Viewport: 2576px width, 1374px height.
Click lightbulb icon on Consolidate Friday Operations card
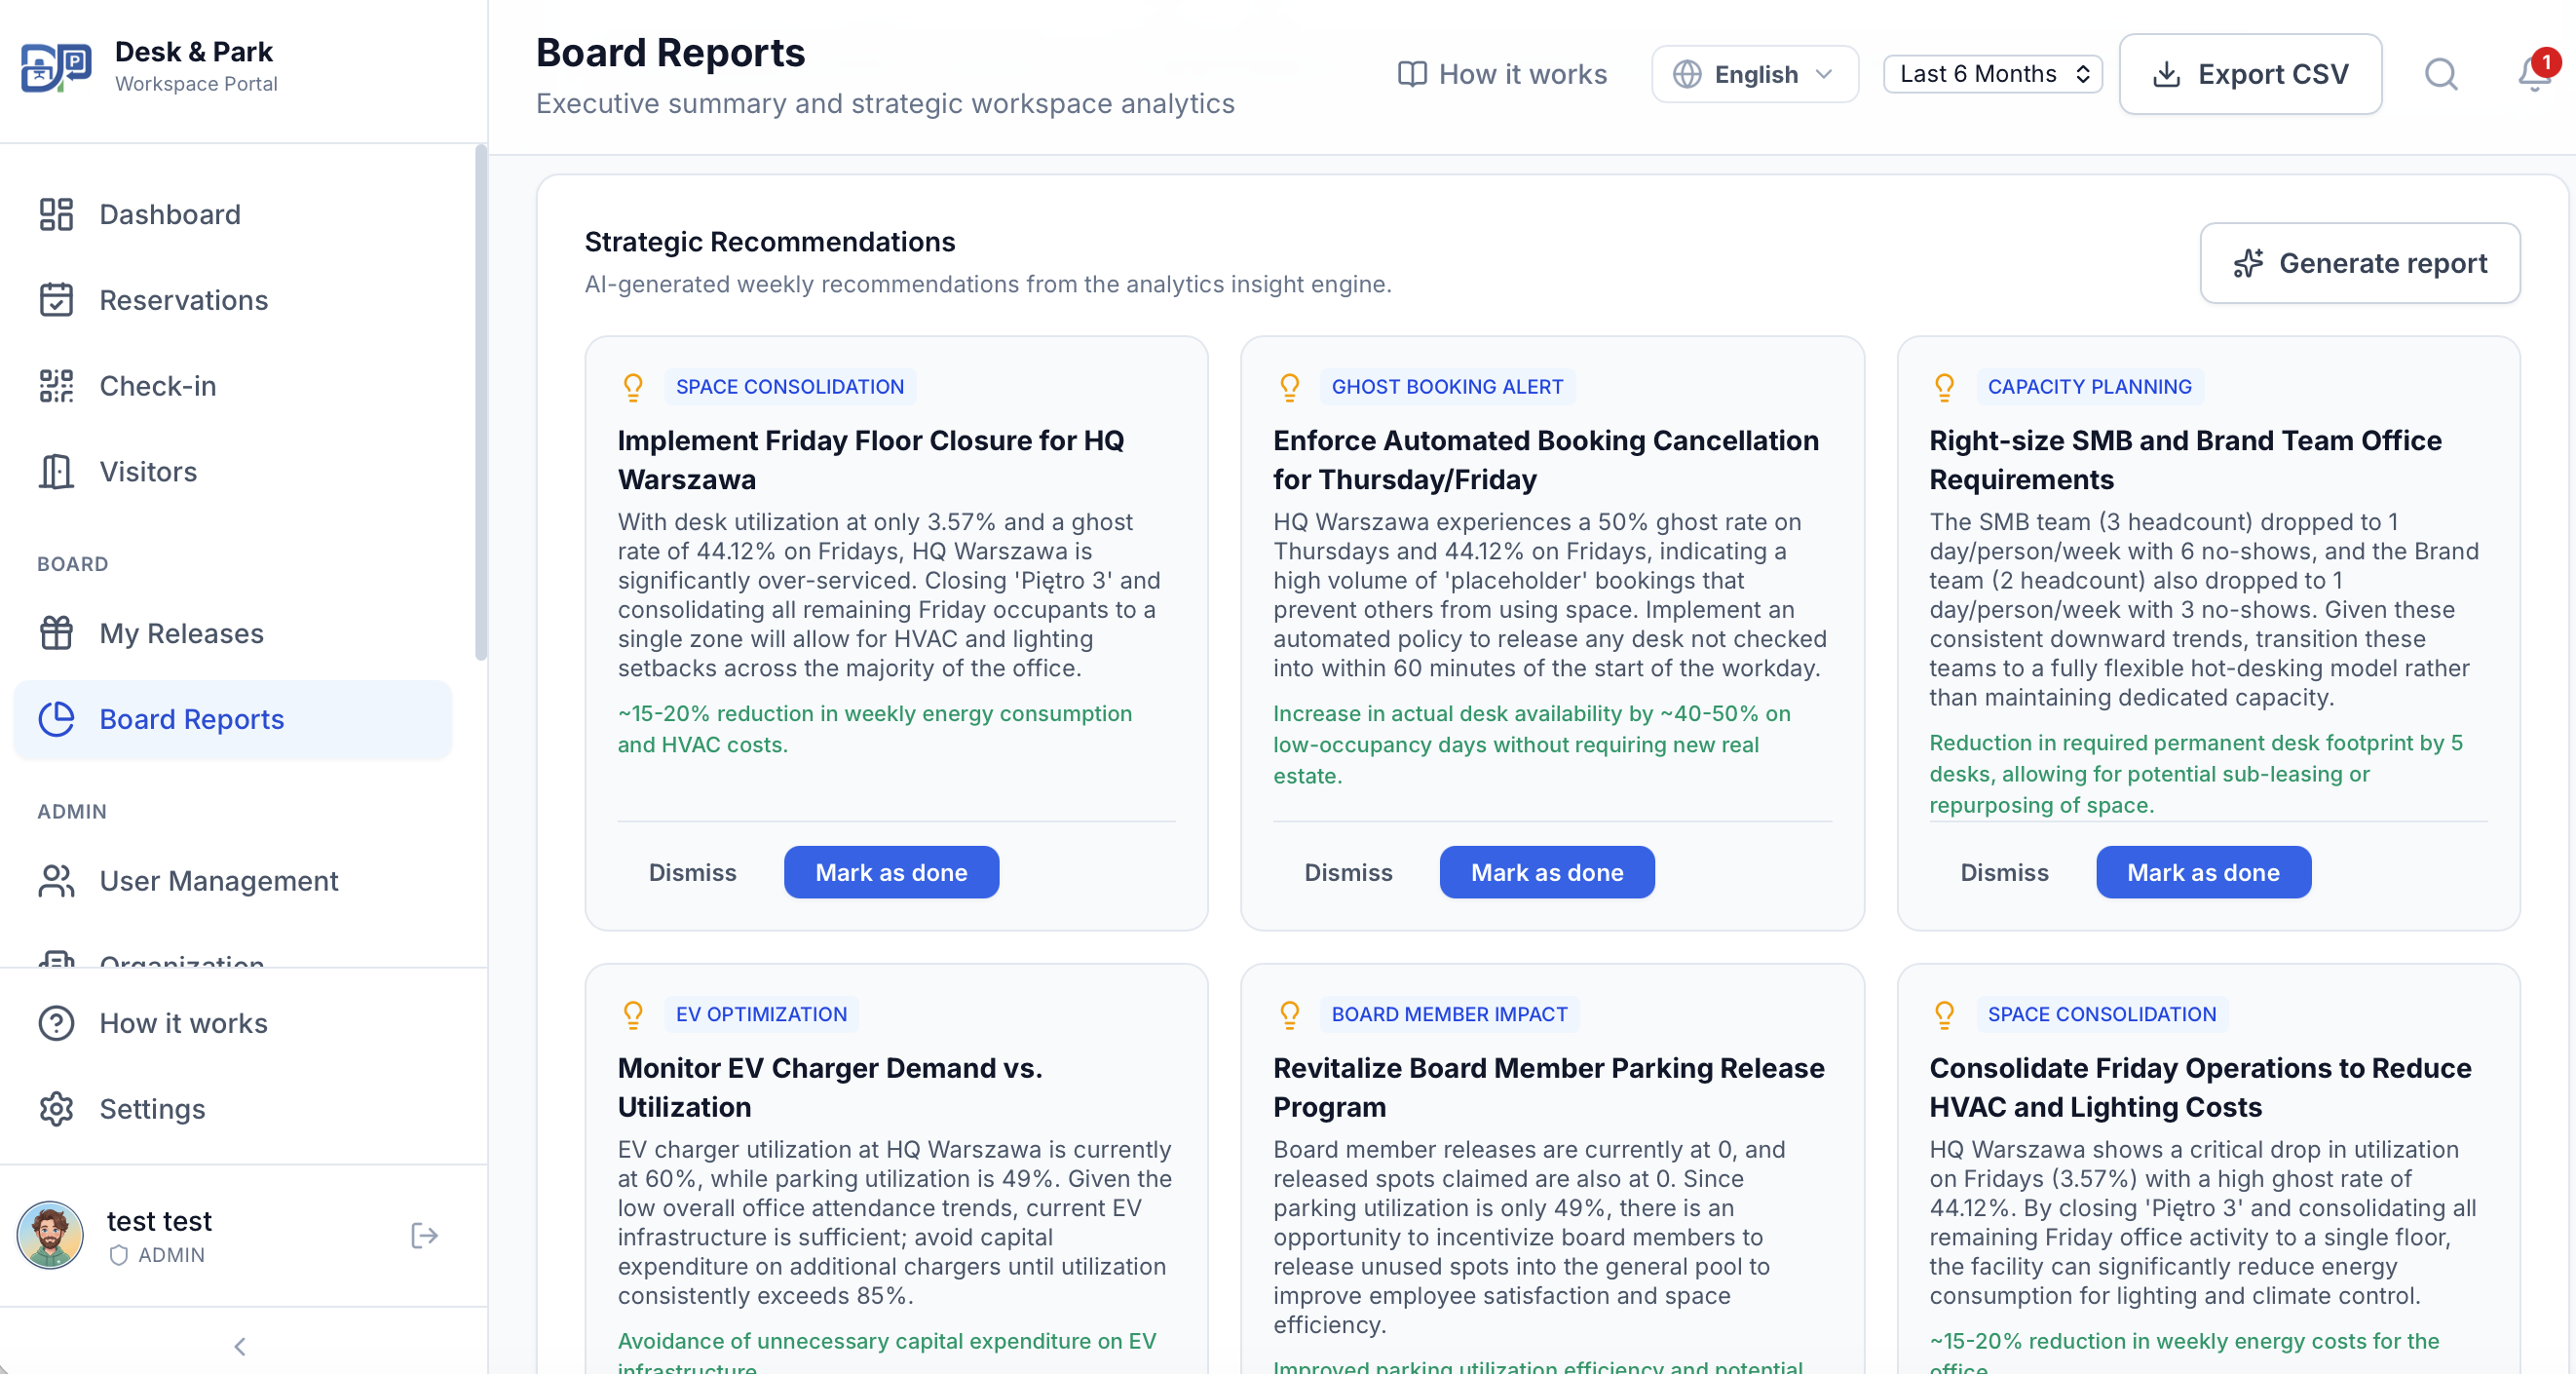coord(1944,1015)
